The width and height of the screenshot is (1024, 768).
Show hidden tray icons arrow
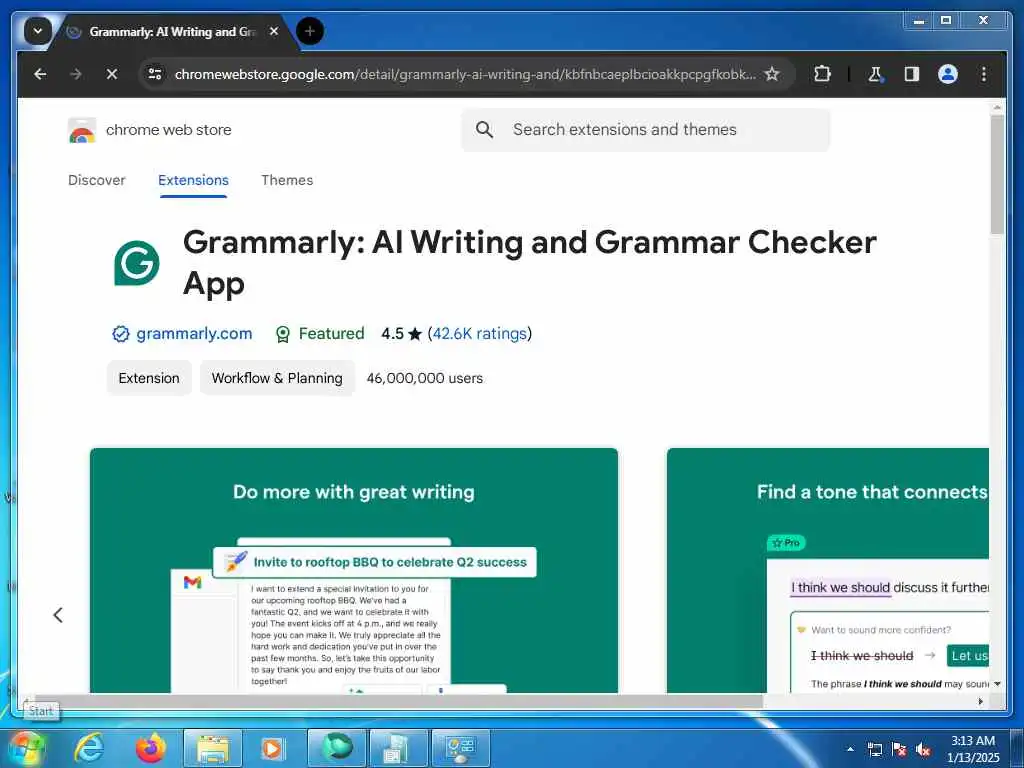850,749
